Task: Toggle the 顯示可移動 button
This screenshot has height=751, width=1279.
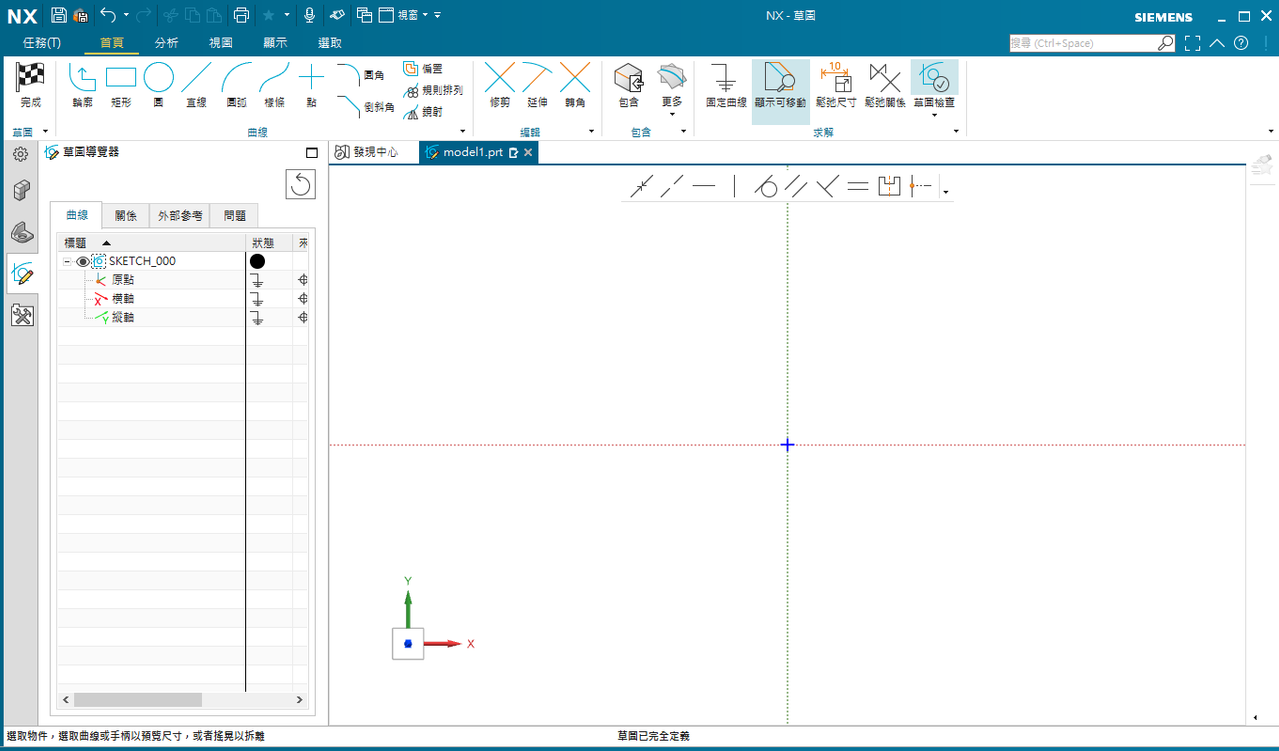Action: (x=780, y=85)
